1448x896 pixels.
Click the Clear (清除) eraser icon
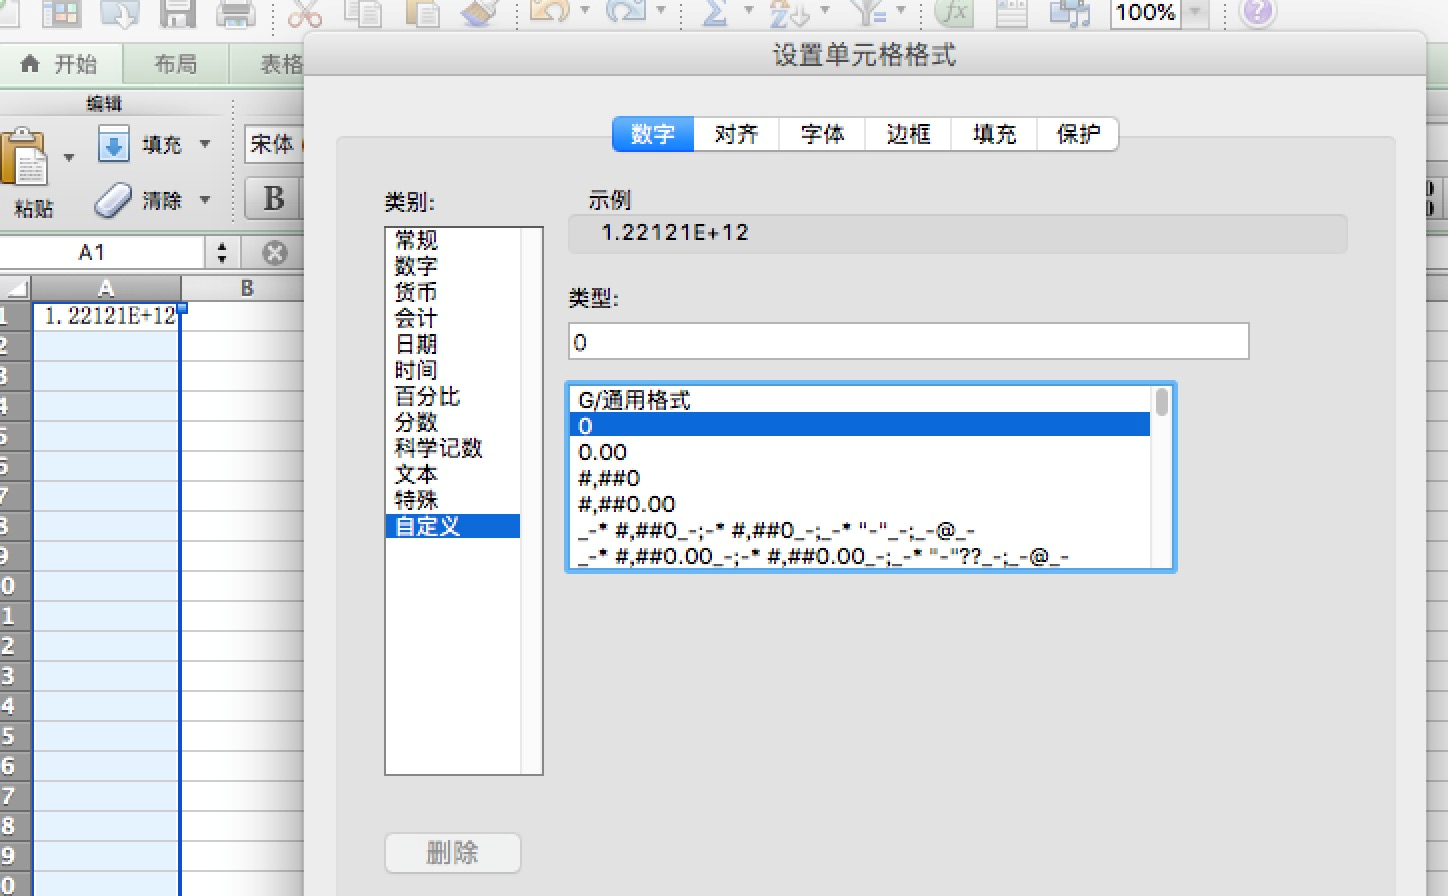pyautogui.click(x=113, y=201)
